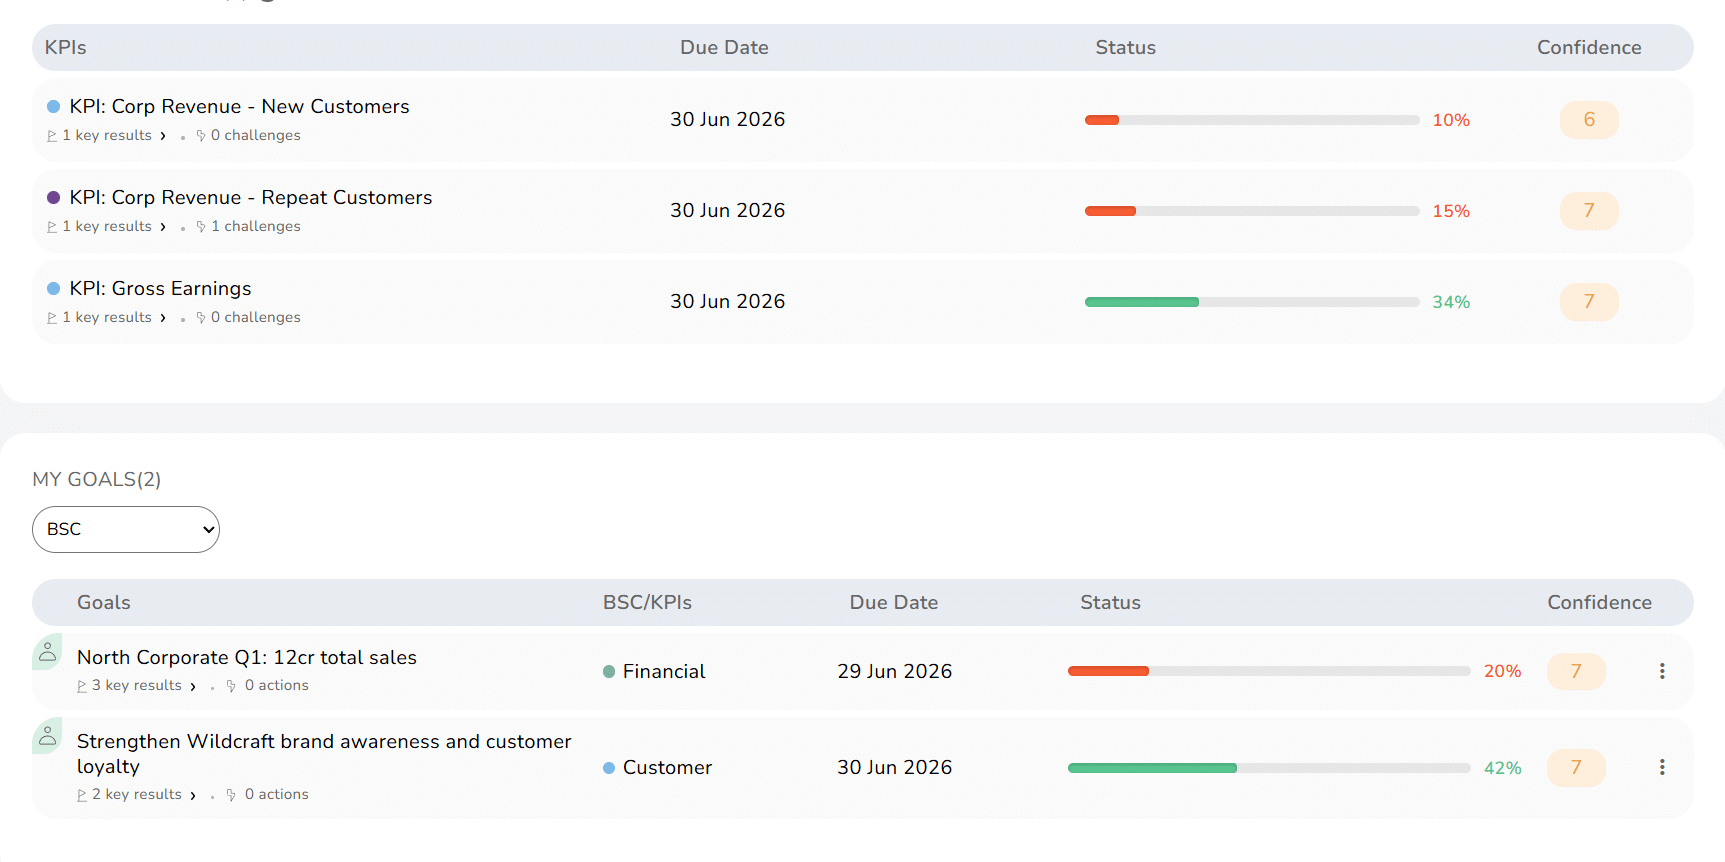View 0 challenges for KPI: Gross Earnings
1725x862 pixels.
point(248,317)
